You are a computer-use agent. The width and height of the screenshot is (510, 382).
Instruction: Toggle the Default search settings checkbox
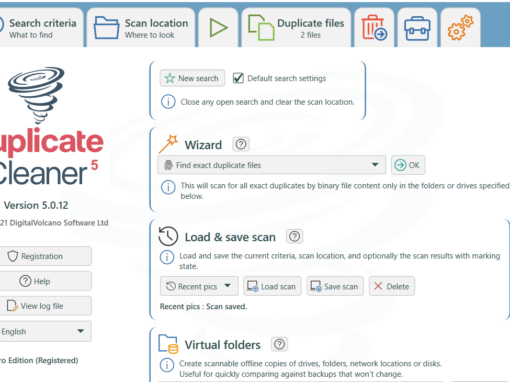pos(238,78)
